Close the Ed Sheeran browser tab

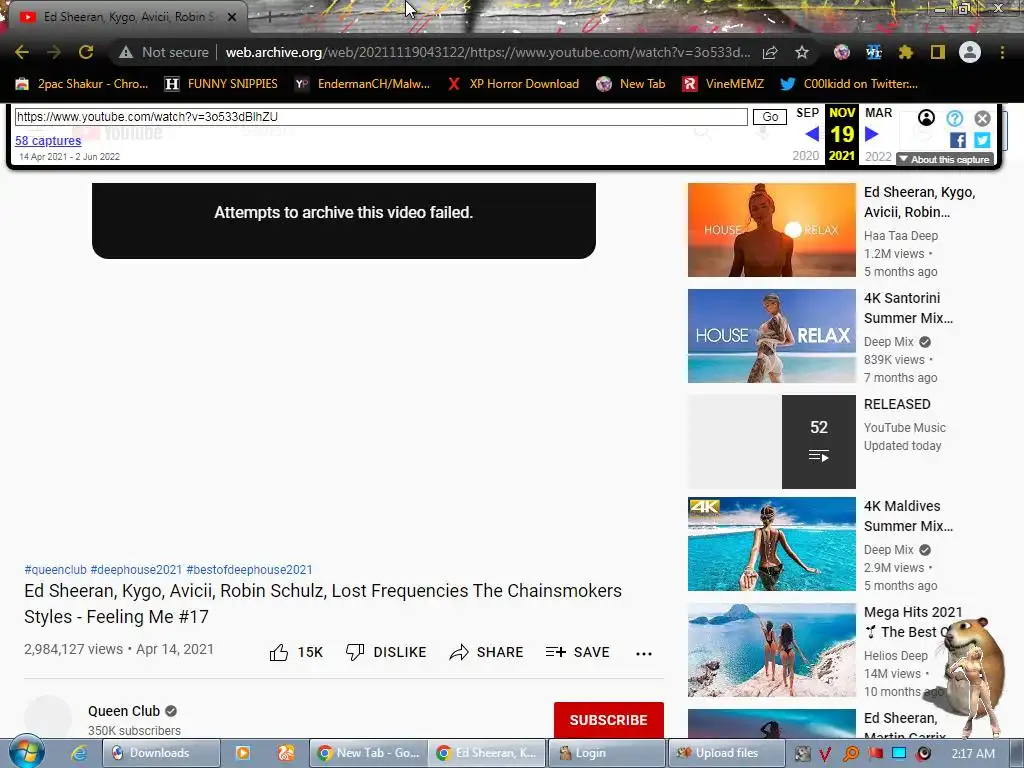[232, 17]
